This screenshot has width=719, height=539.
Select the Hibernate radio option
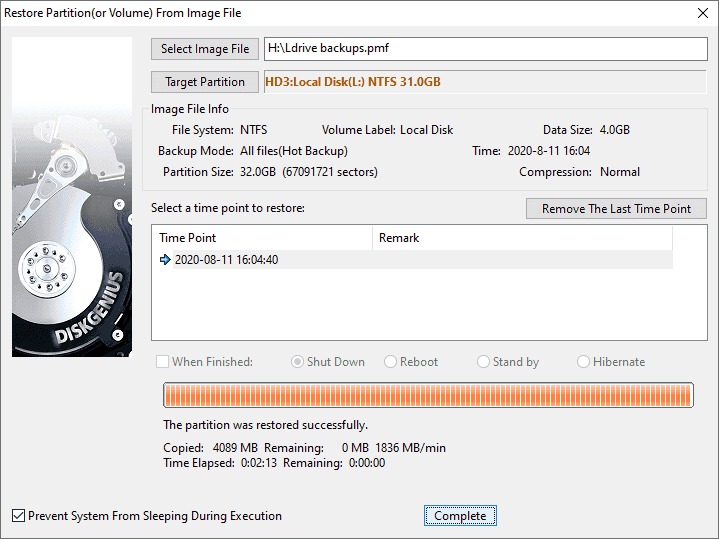point(584,362)
